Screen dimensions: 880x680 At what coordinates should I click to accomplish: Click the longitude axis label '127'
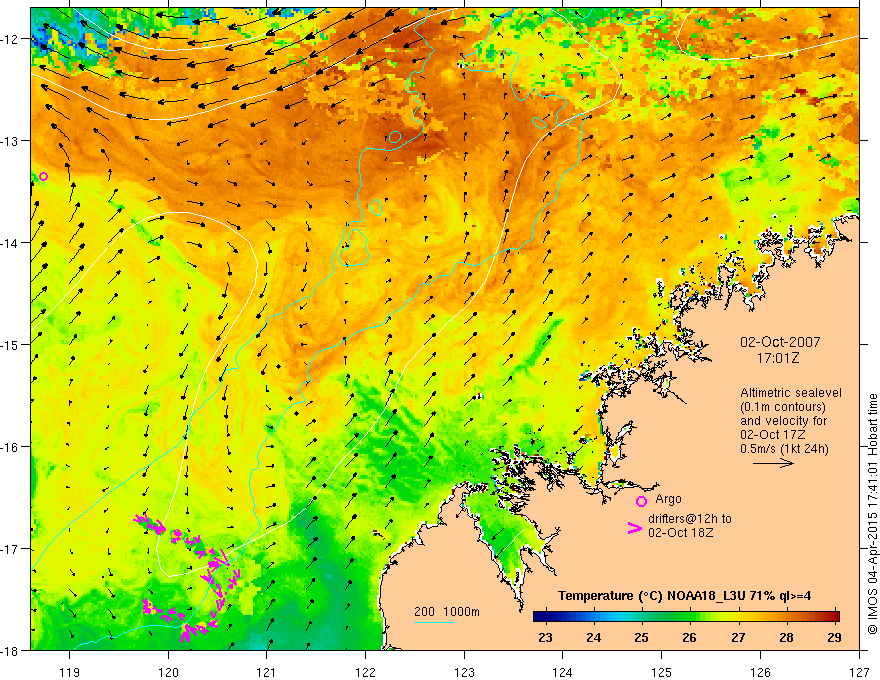[x=859, y=672]
